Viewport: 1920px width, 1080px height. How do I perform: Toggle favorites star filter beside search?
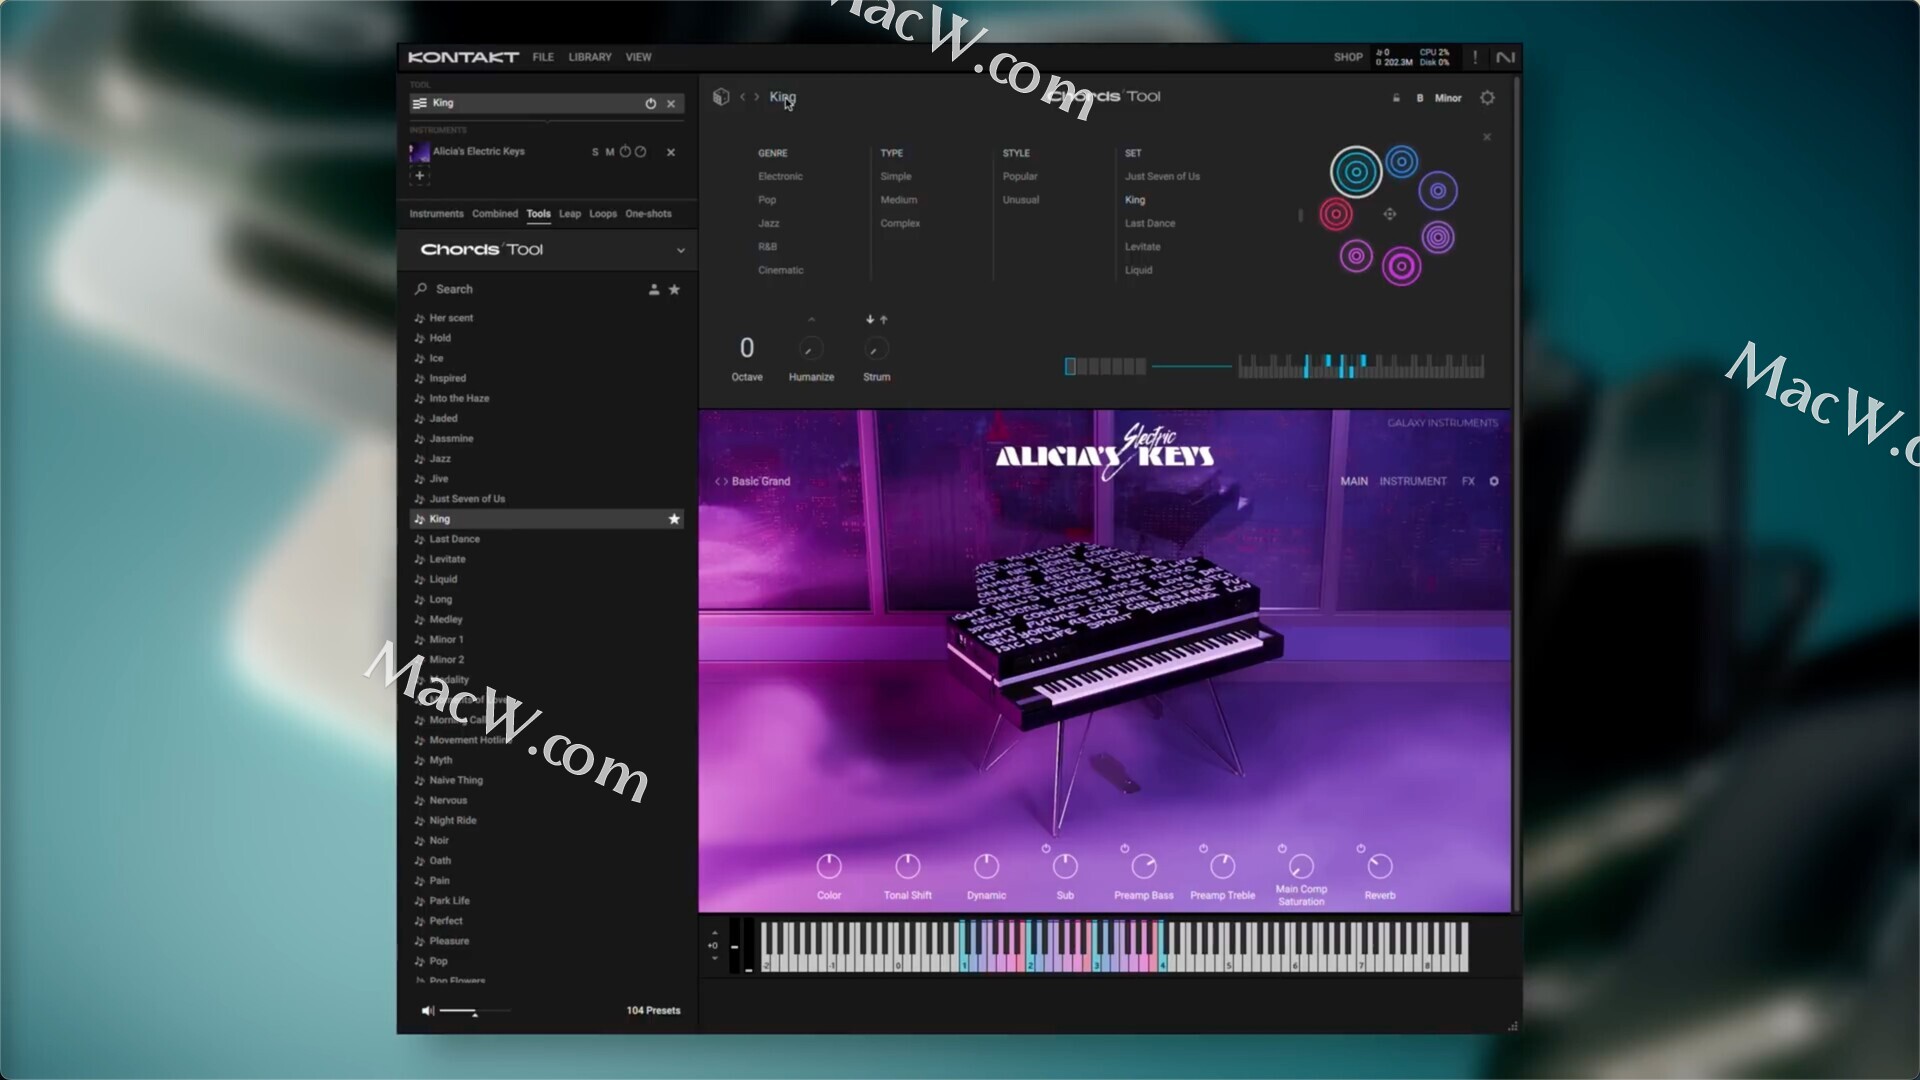pyautogui.click(x=674, y=290)
